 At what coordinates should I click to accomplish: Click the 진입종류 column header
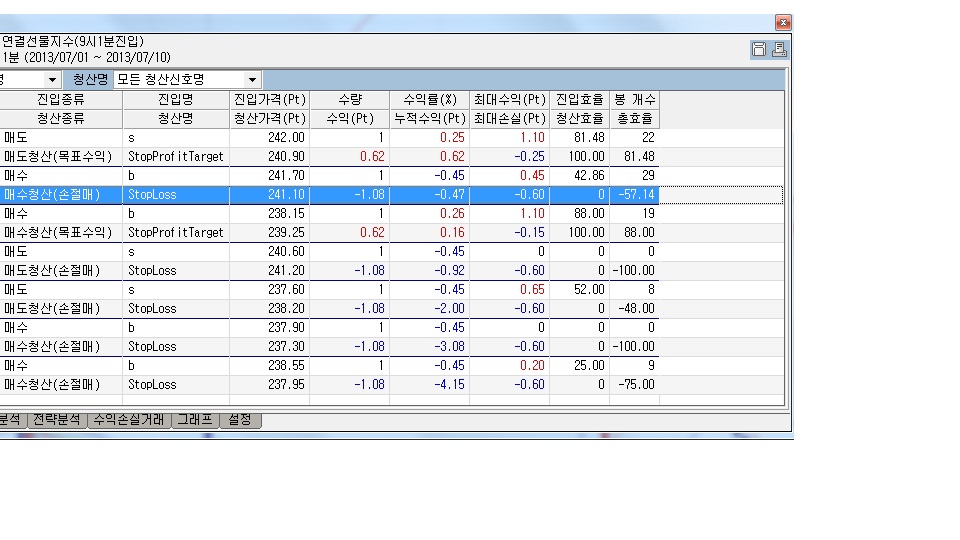[x=61, y=100]
